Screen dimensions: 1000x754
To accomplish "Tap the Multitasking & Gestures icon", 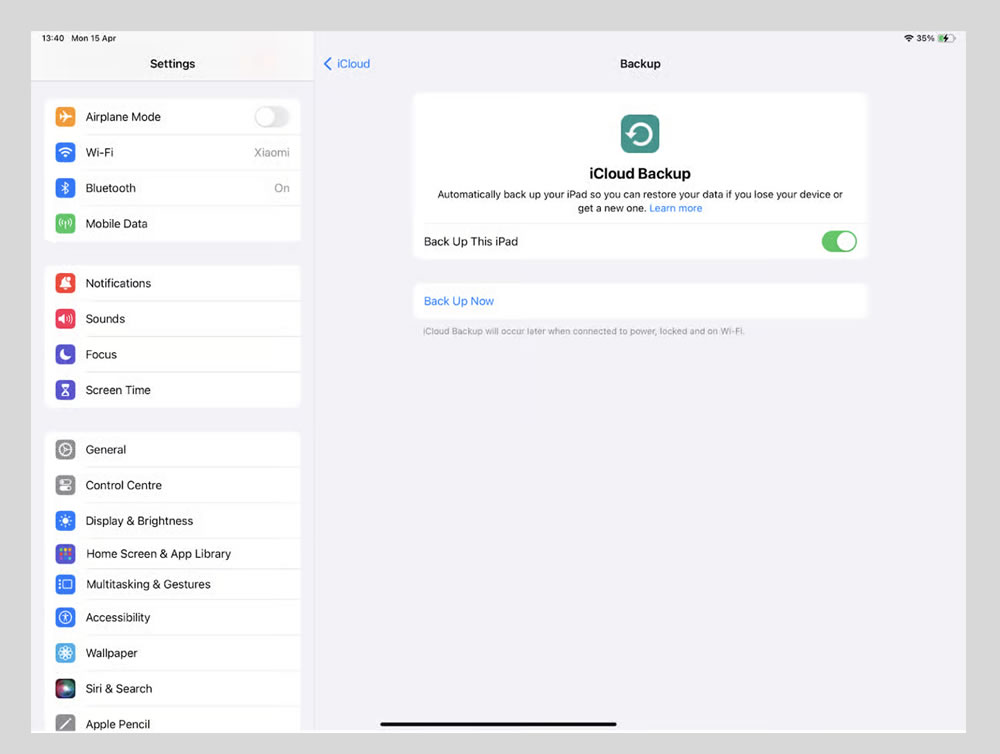I will pos(65,584).
